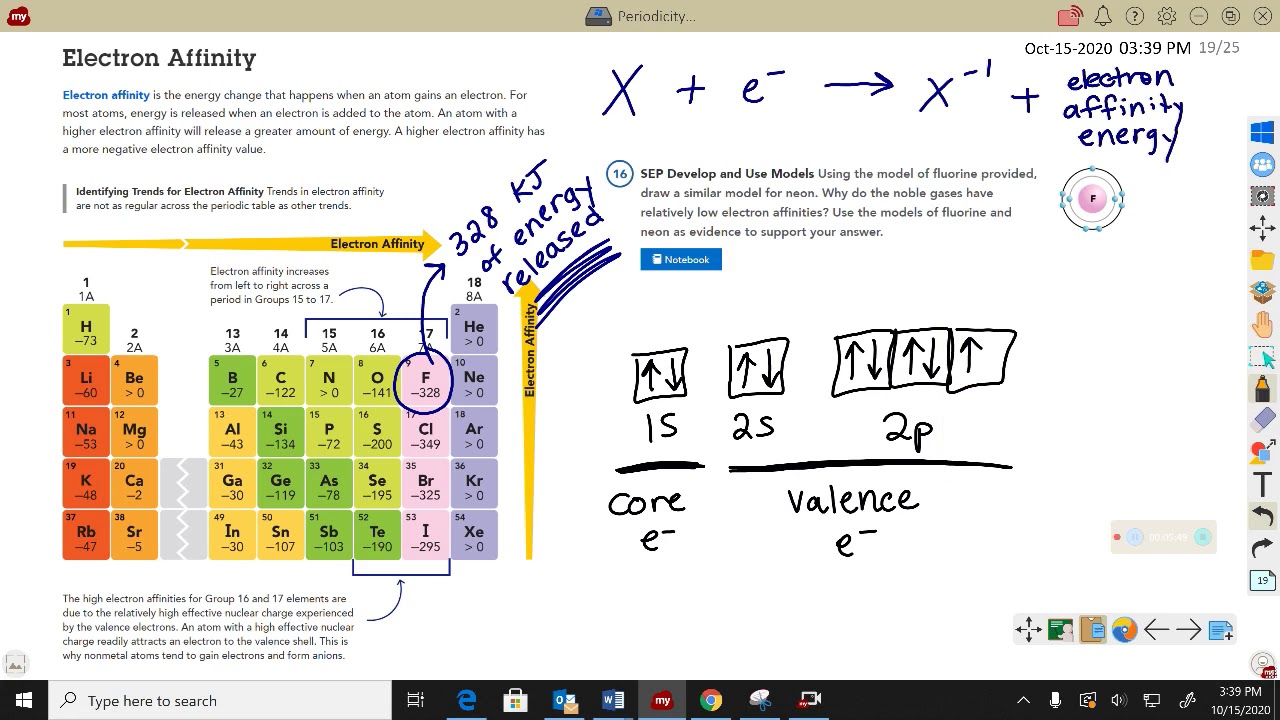Open the Windows Start menu
The image size is (1280, 720).
point(24,700)
